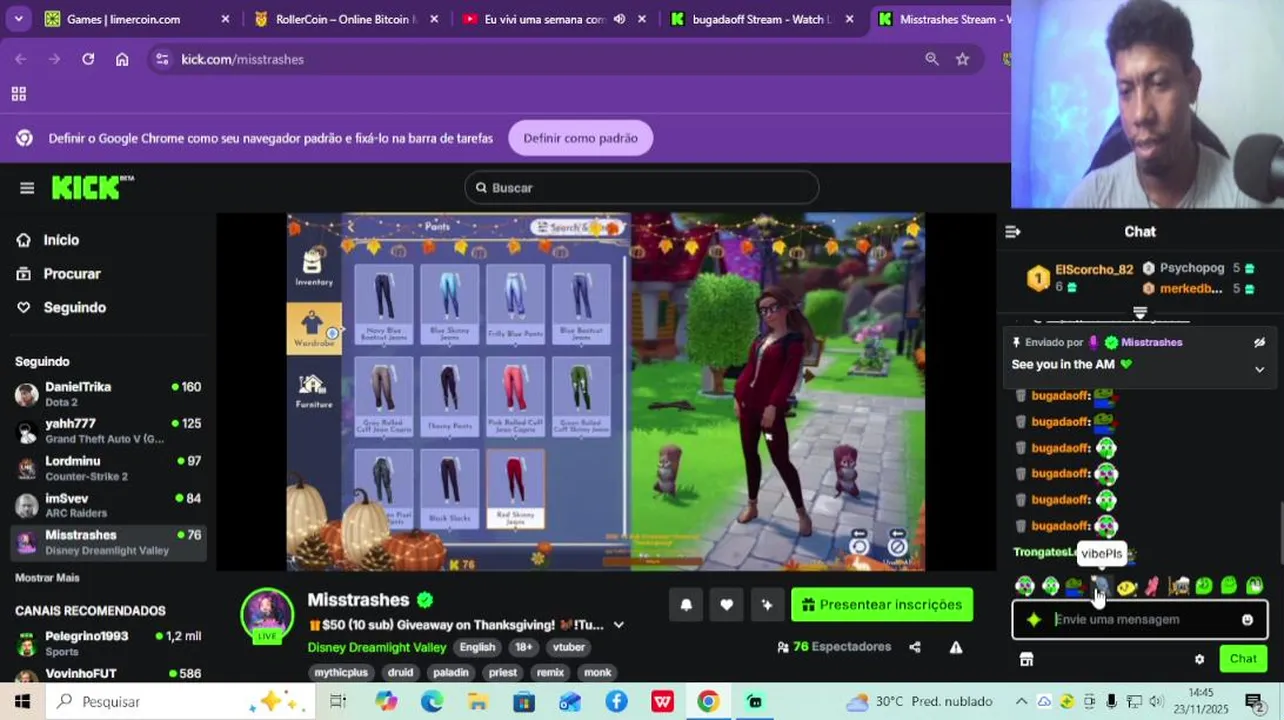1284x720 pixels.
Task: Open Lordminu's channel
Action: [108, 468]
